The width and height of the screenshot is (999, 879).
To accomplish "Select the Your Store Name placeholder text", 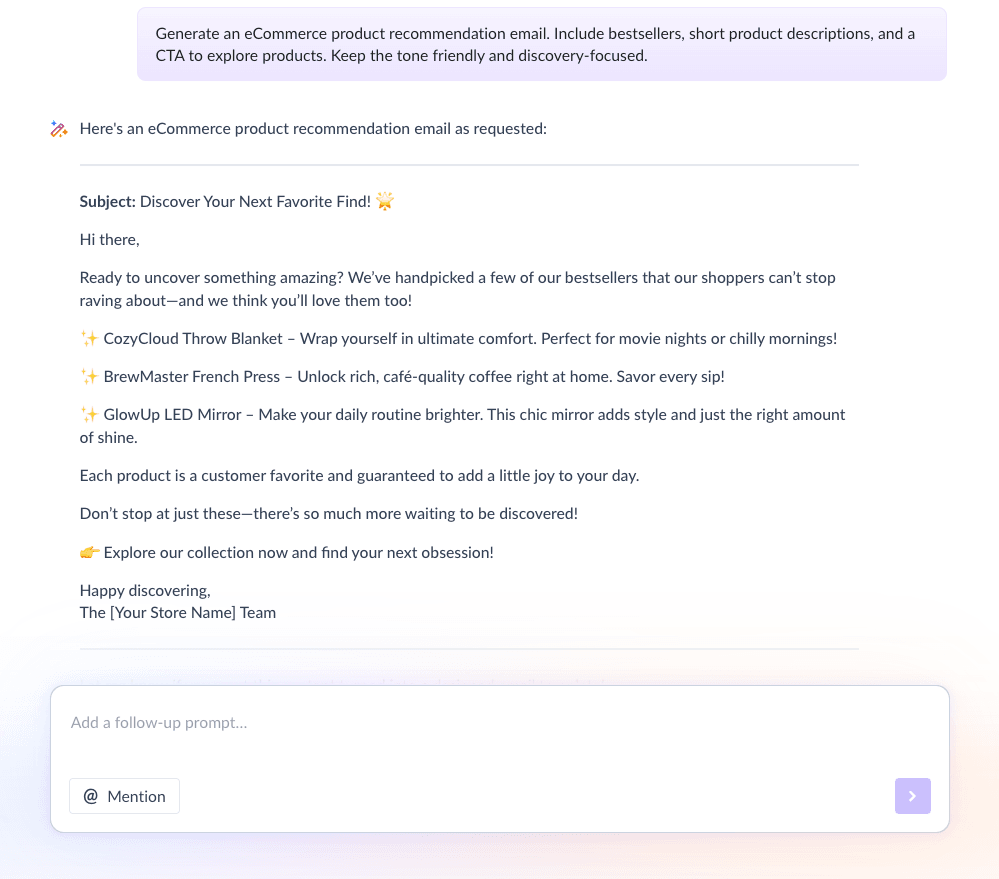I will [x=177, y=612].
